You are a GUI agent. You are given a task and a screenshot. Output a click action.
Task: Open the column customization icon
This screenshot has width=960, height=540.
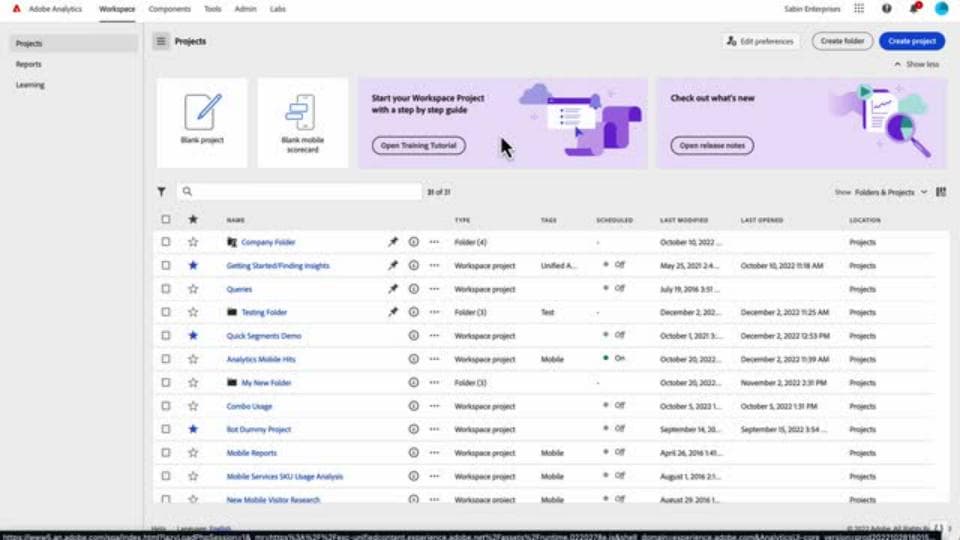(941, 192)
